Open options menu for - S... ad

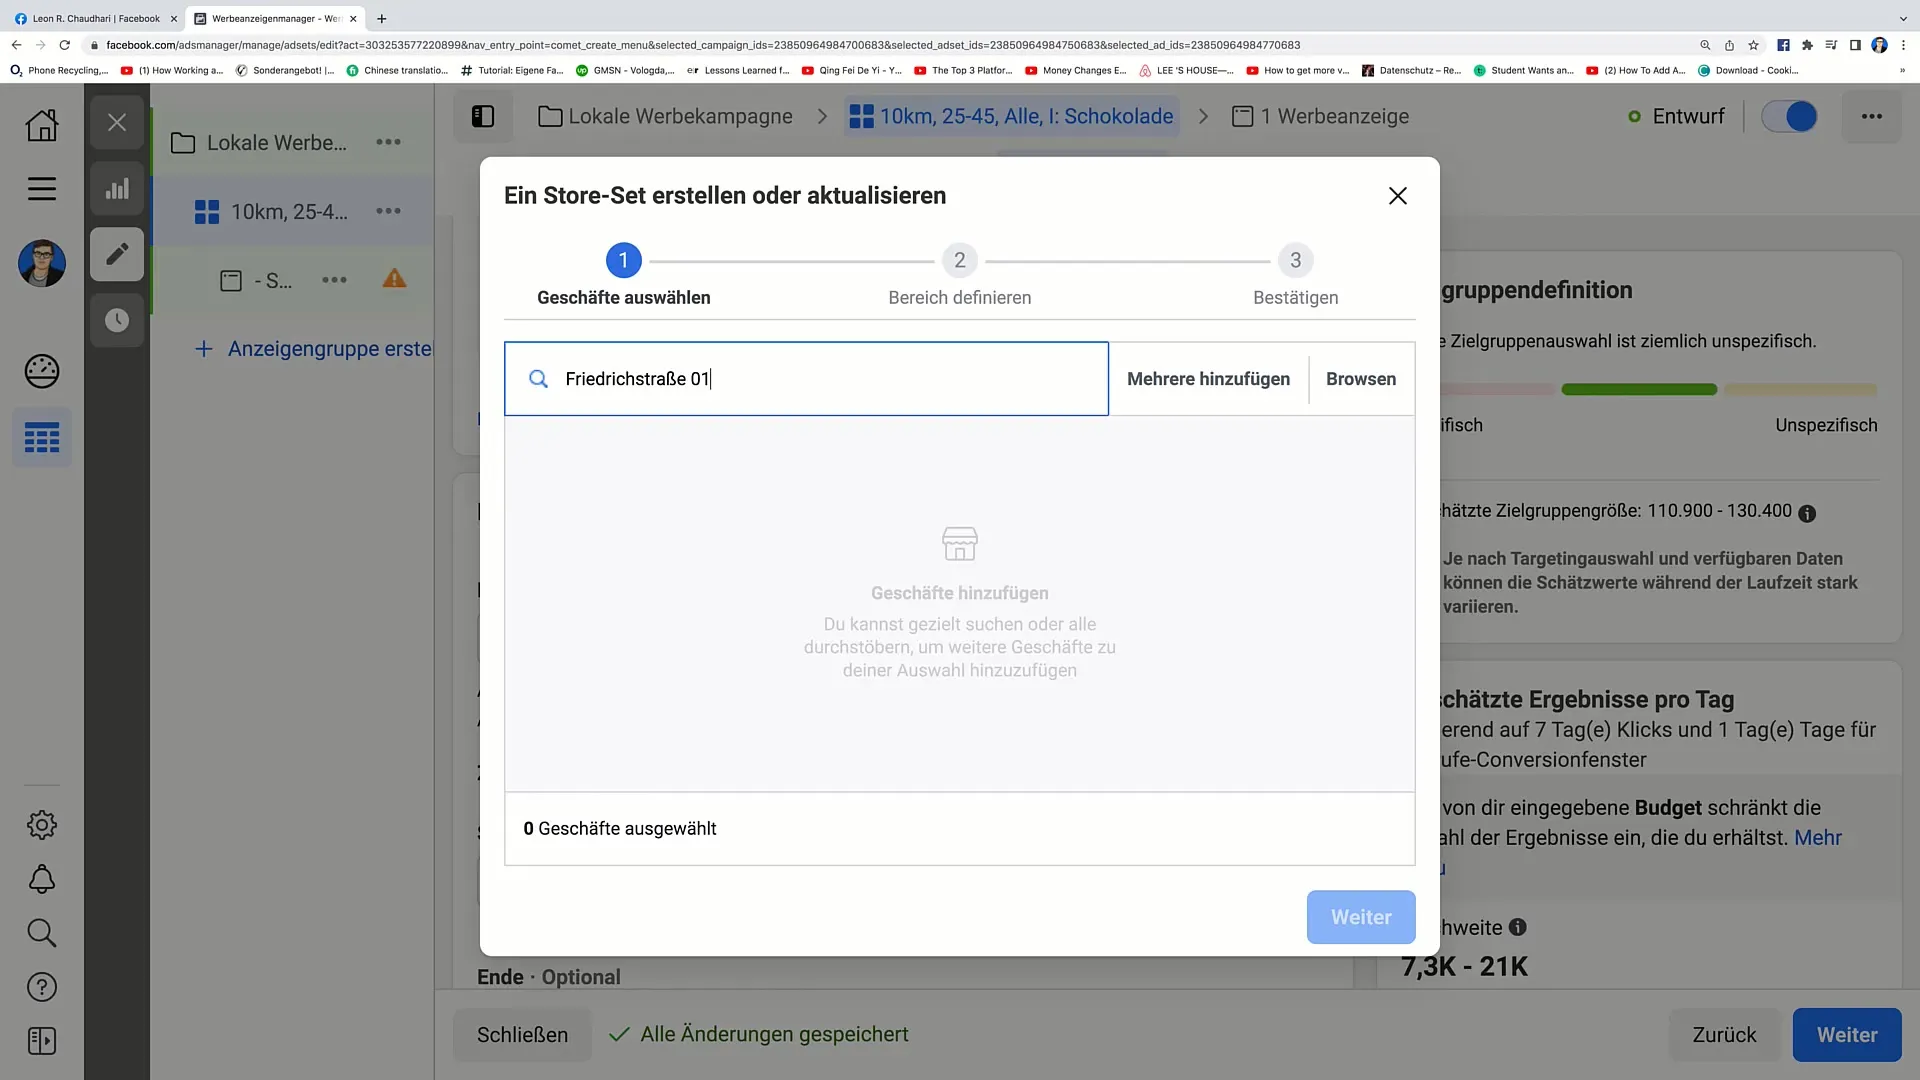point(334,280)
